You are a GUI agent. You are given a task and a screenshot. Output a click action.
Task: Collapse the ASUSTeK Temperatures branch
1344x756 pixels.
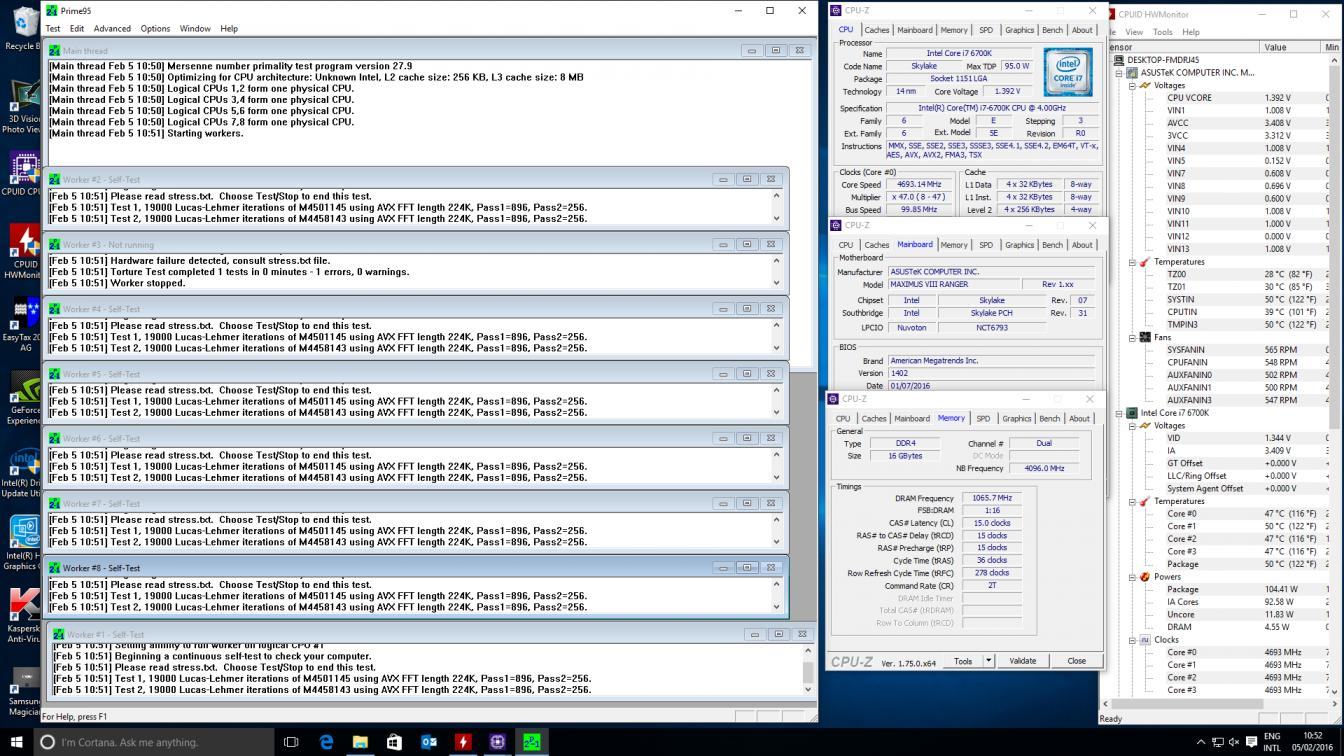(1133, 262)
